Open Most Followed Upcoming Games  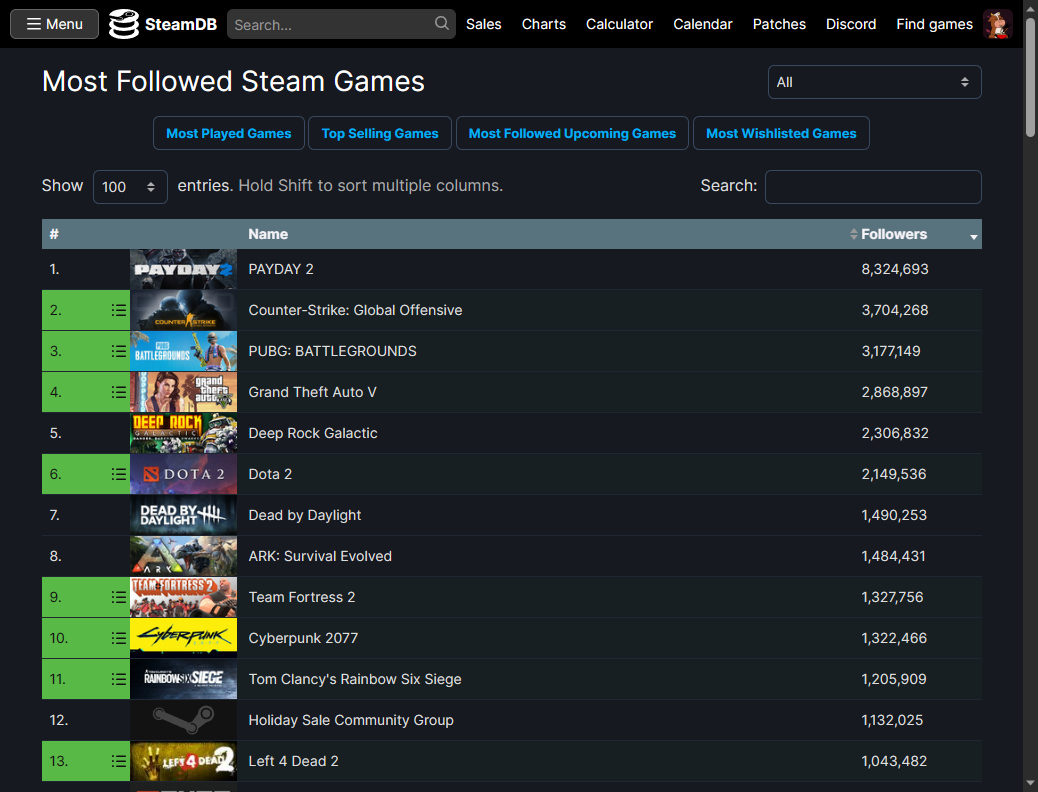pos(572,133)
